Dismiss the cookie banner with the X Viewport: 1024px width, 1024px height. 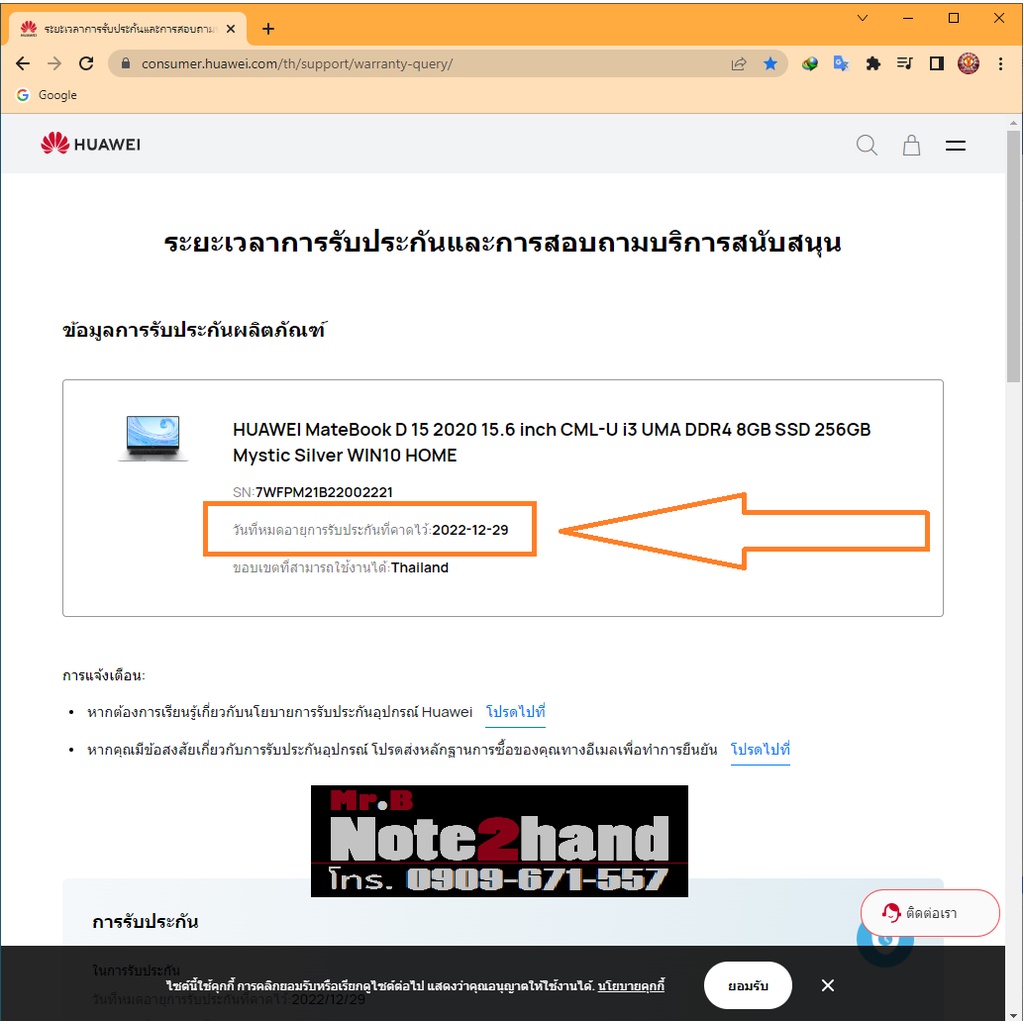[x=827, y=985]
